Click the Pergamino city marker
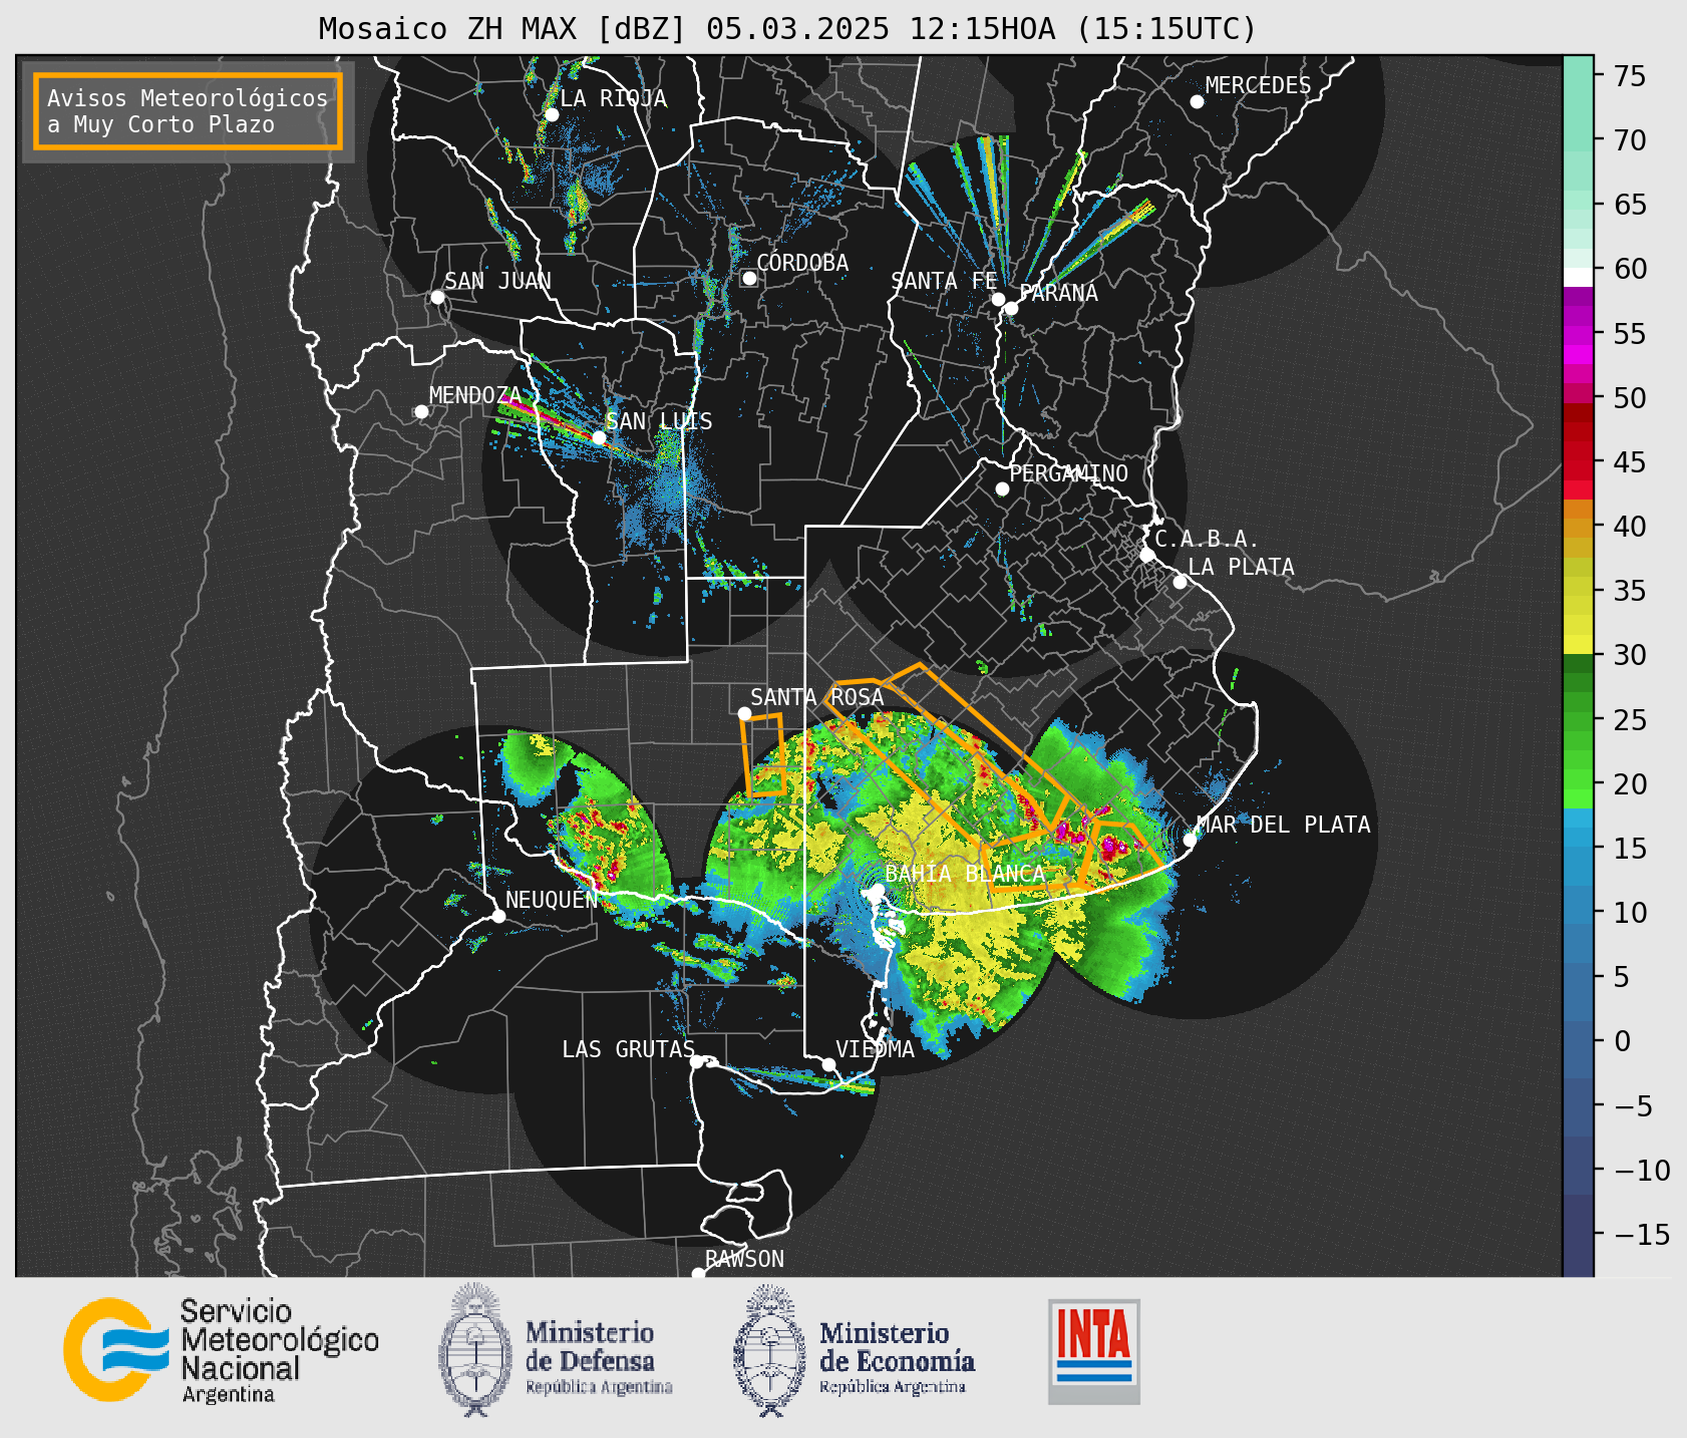This screenshot has width=1687, height=1438. [x=1002, y=489]
